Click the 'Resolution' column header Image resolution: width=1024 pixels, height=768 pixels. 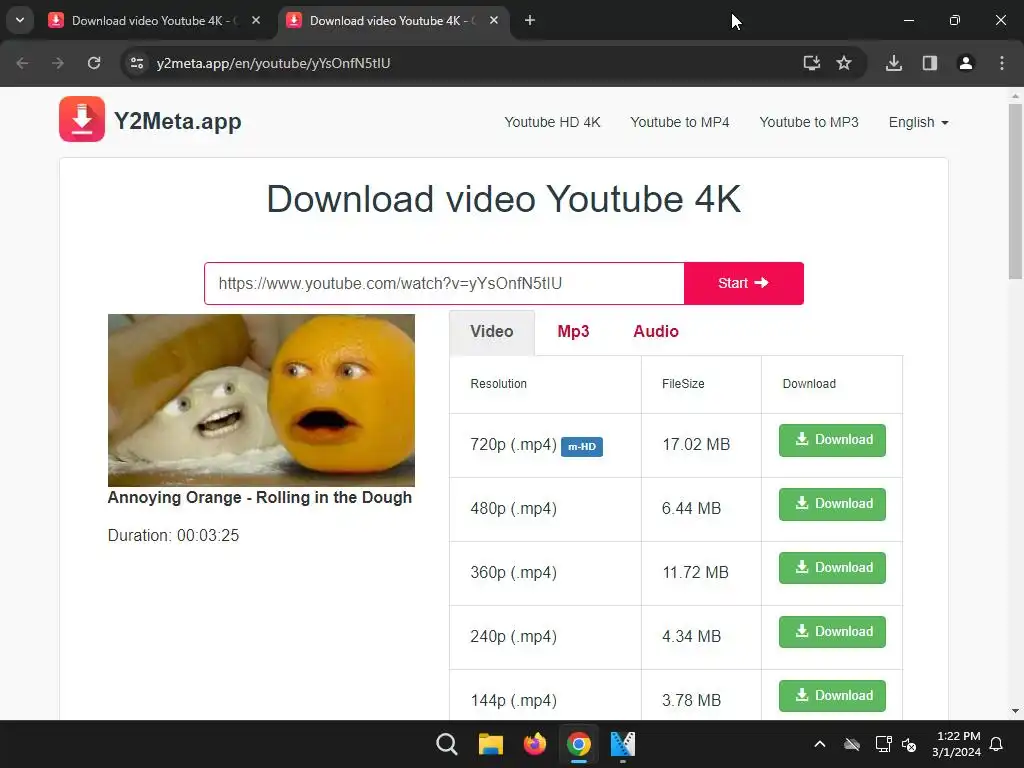click(498, 384)
